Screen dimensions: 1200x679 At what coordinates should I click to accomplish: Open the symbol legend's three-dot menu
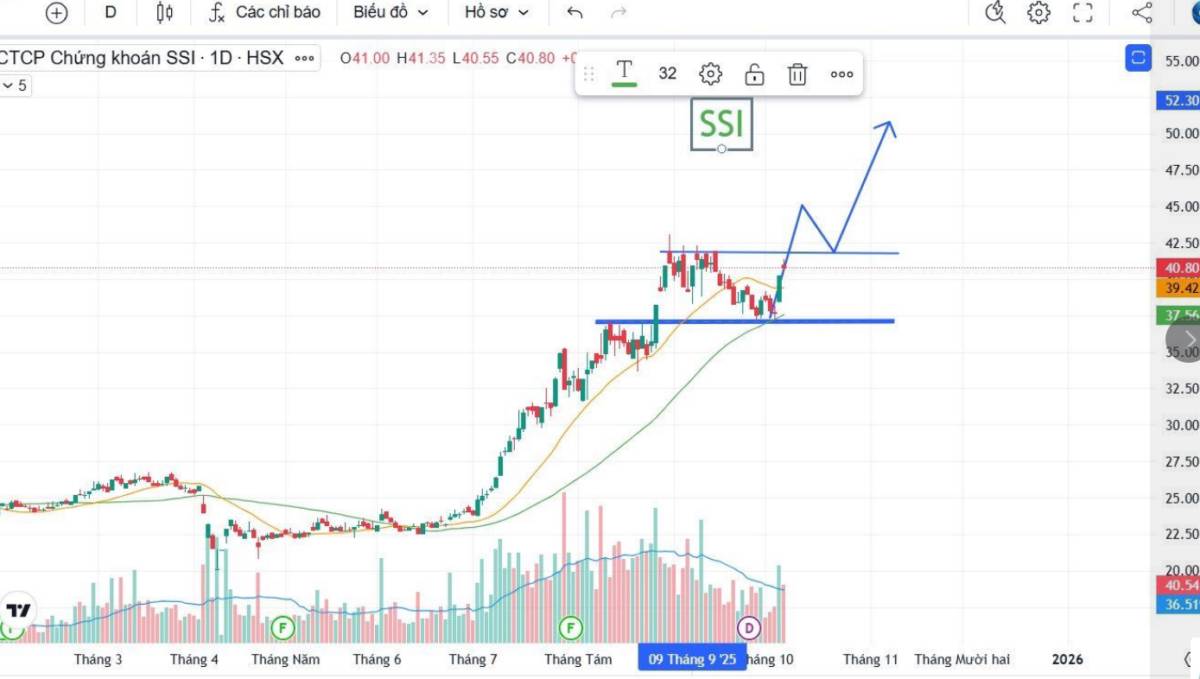[x=305, y=59]
